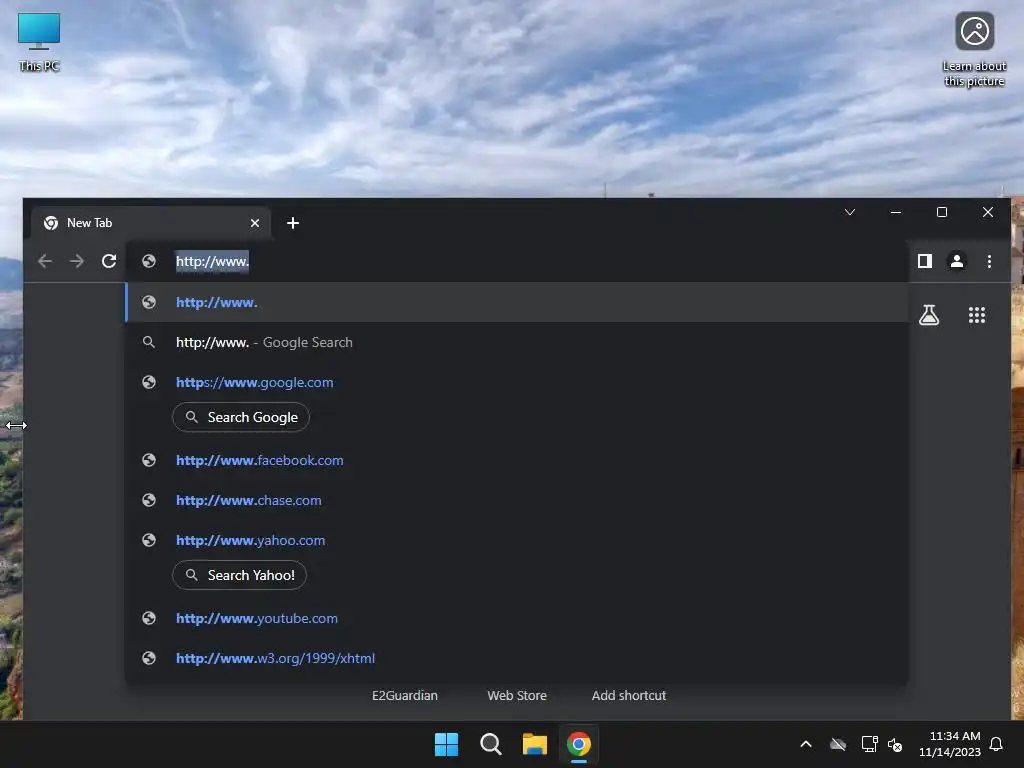Show hidden system tray icons
Image resolution: width=1024 pixels, height=768 pixels.
806,744
